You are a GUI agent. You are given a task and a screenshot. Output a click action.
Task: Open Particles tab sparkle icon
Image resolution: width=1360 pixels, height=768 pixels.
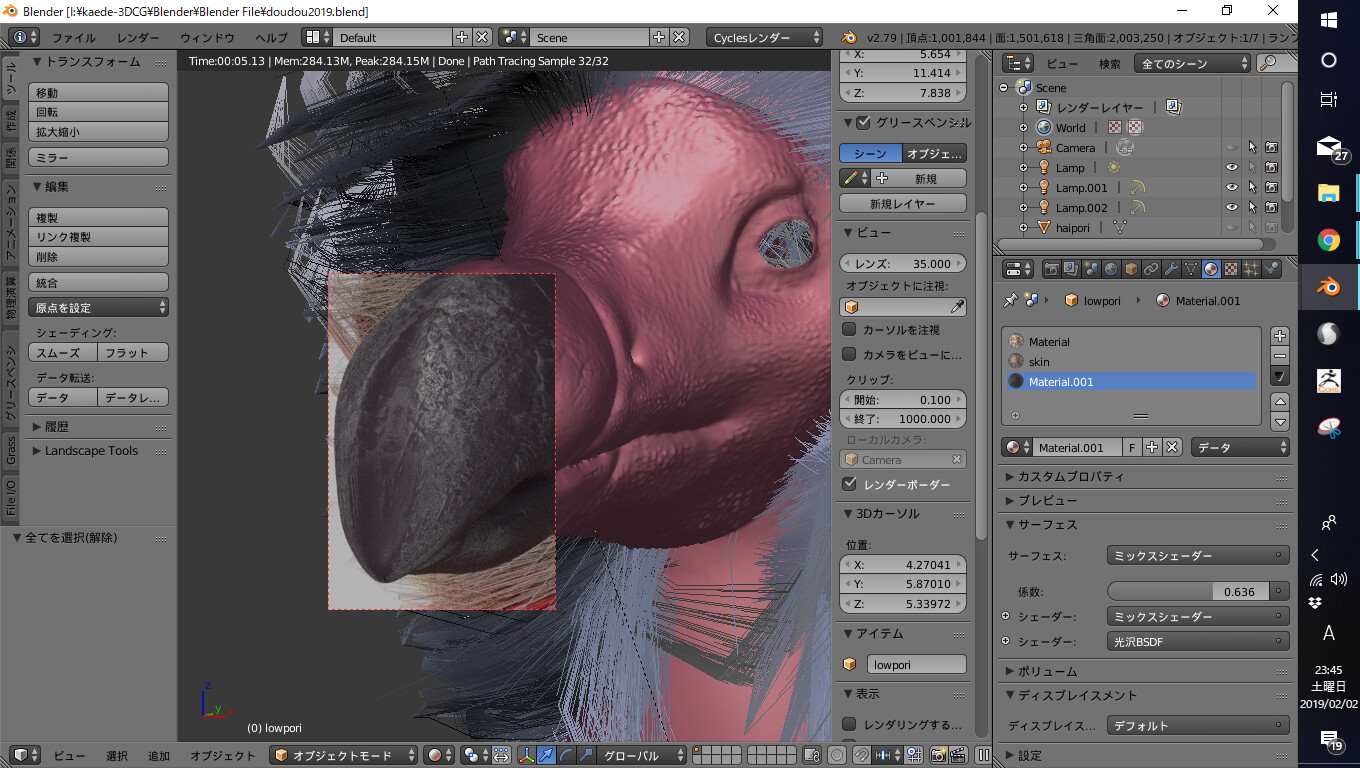click(1251, 269)
